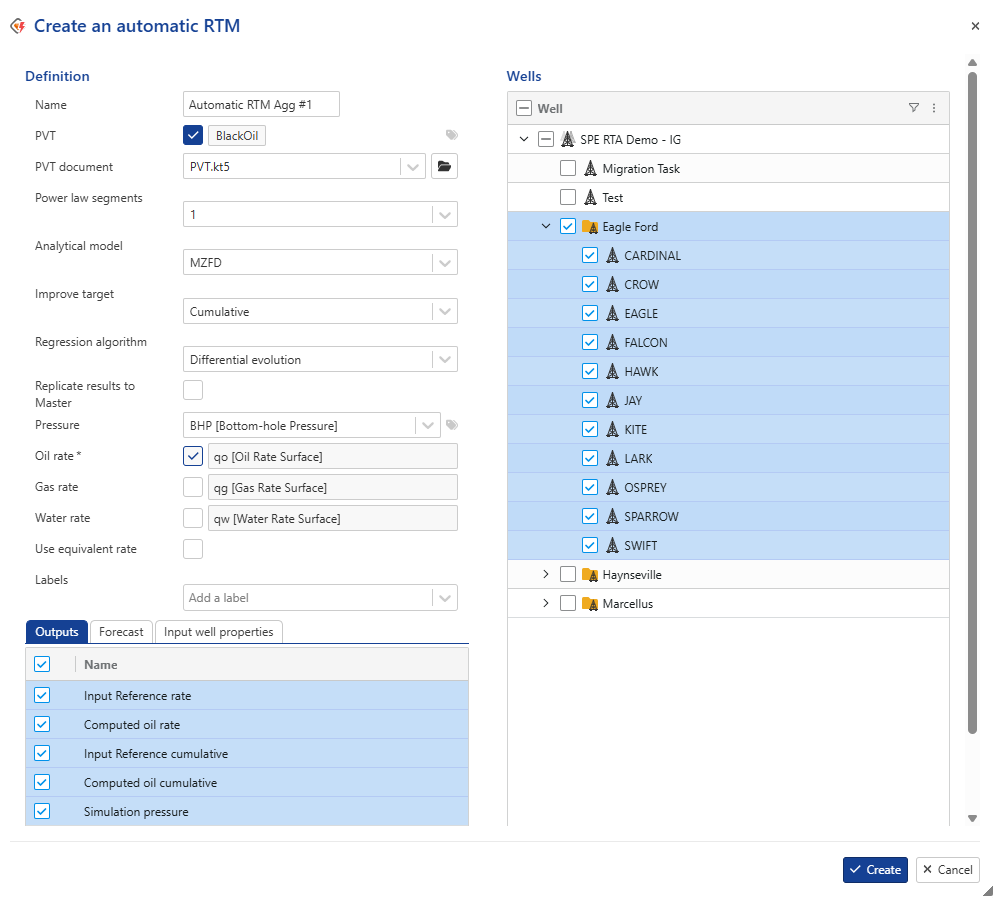This screenshot has height=898, width=993.
Task: Enable the Gas rate checkbox
Action: [193, 487]
